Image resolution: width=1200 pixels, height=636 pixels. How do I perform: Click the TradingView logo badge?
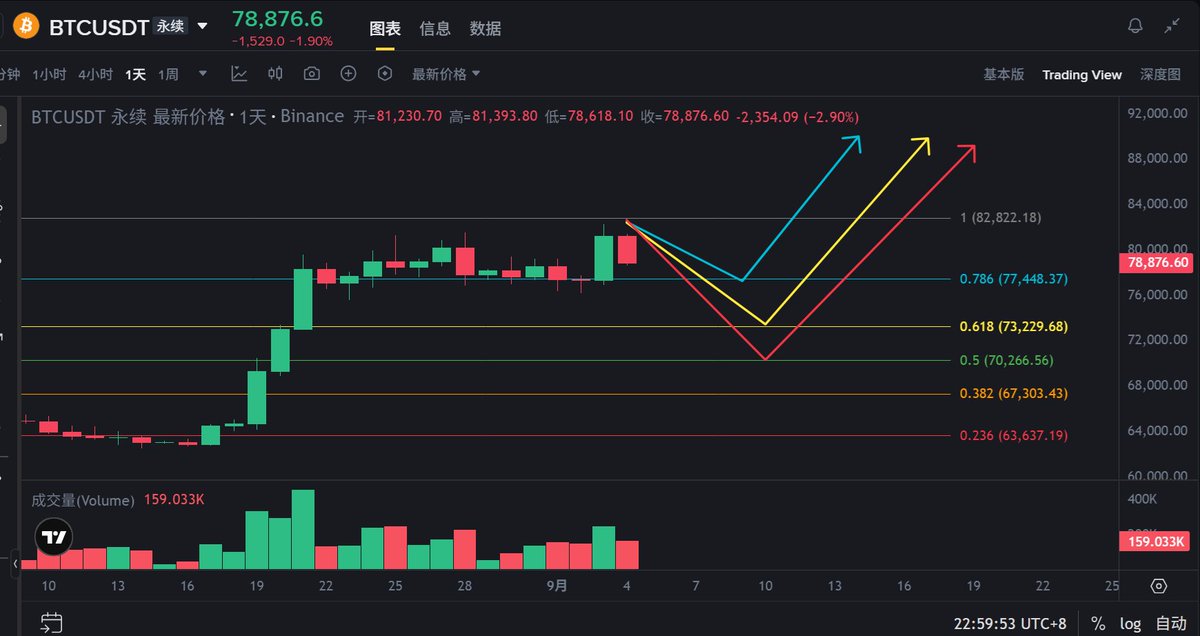53,537
